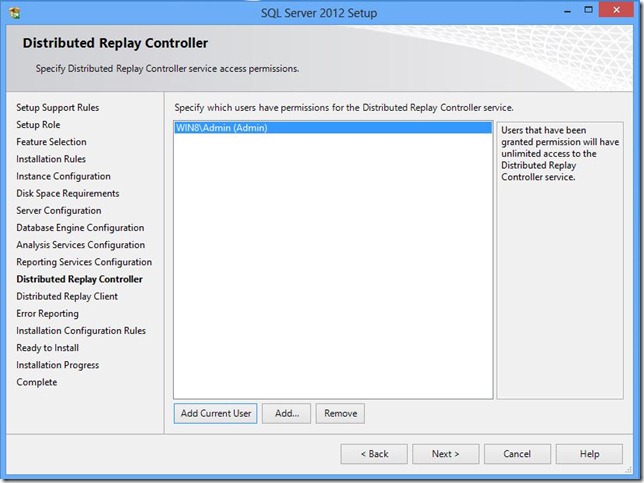
Task: Select the Error Reporting step
Action: [47, 314]
